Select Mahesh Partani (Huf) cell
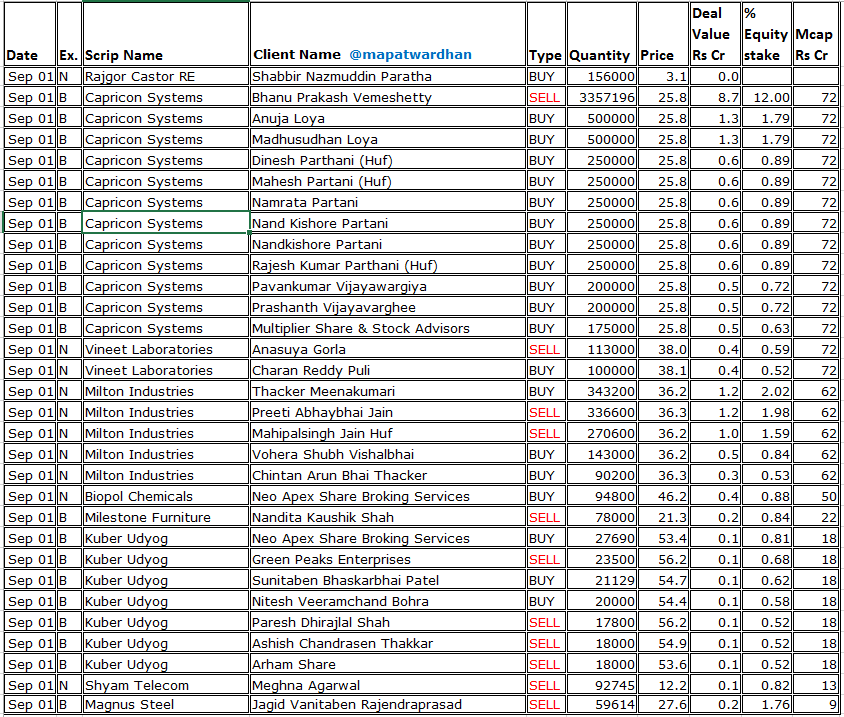The image size is (844, 717). [388, 181]
